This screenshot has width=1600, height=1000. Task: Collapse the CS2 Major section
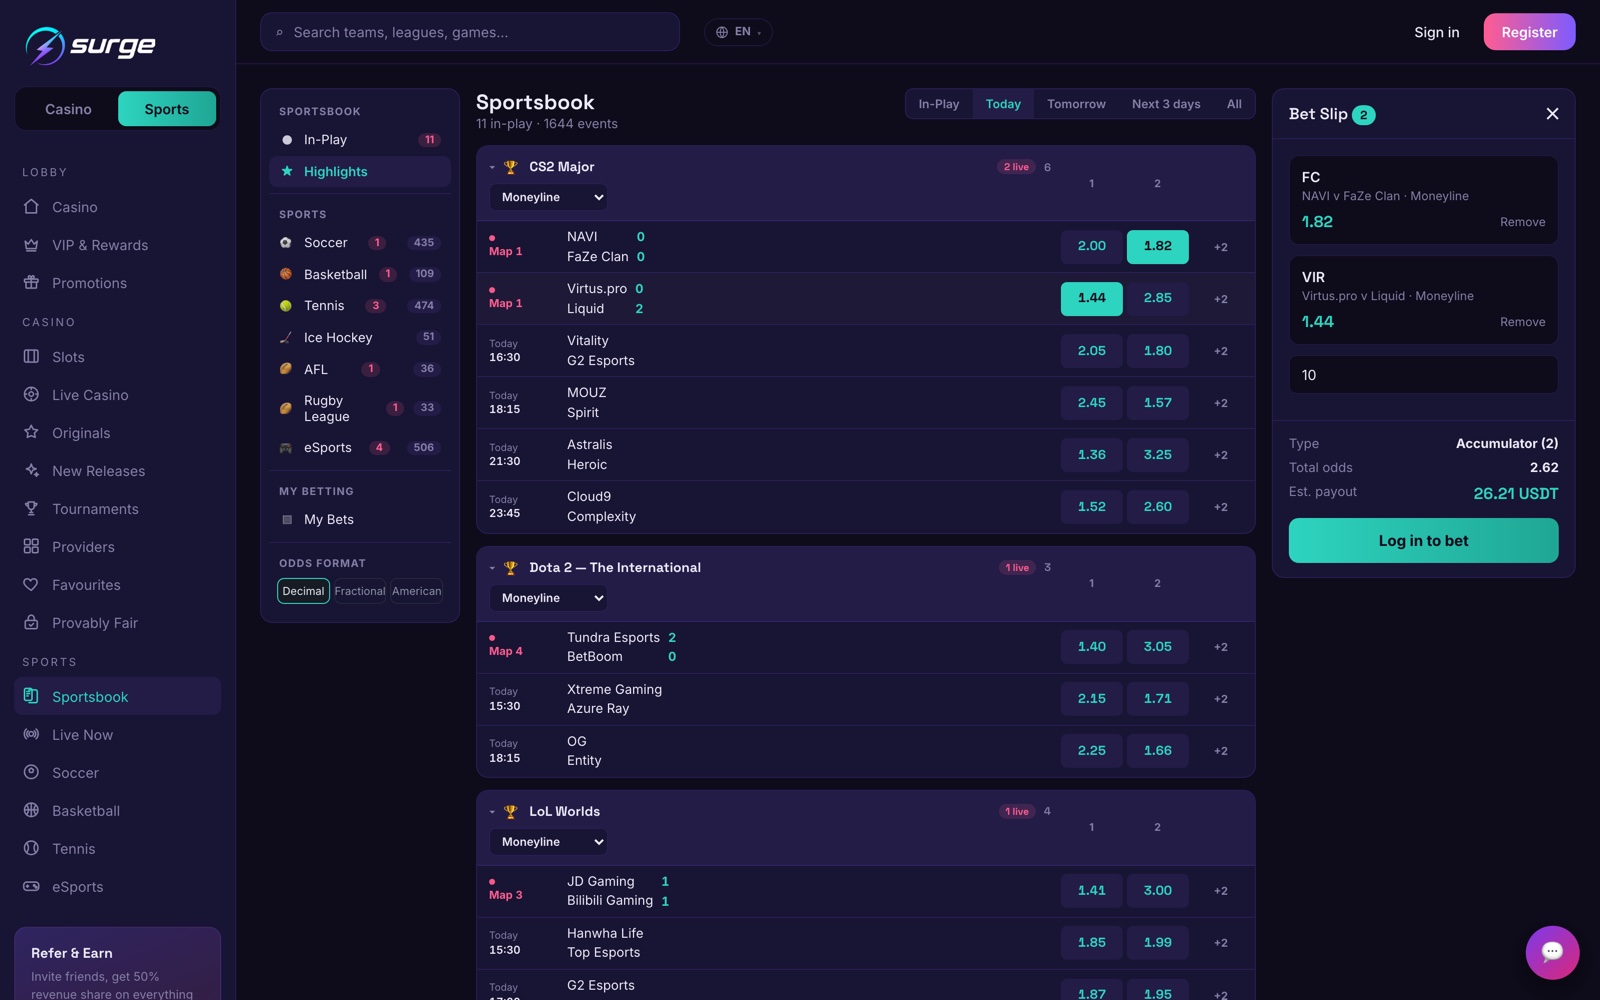(492, 167)
